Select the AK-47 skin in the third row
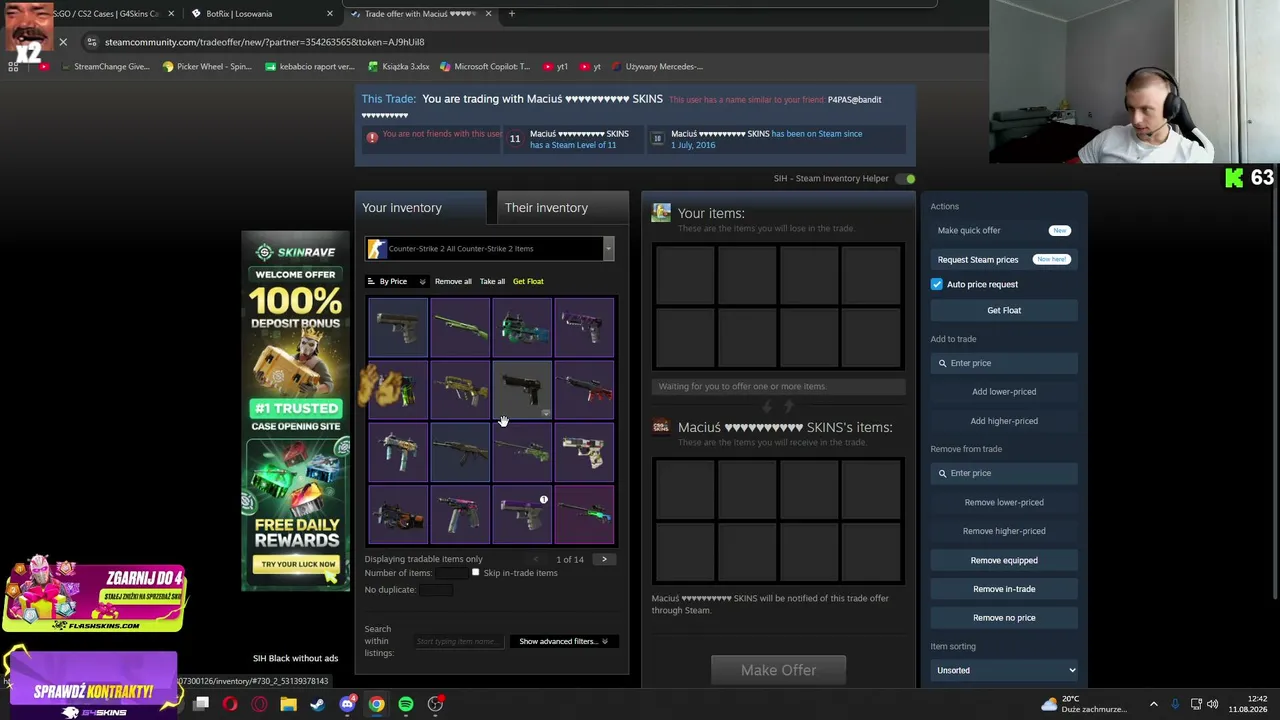1280x720 pixels. (x=460, y=452)
